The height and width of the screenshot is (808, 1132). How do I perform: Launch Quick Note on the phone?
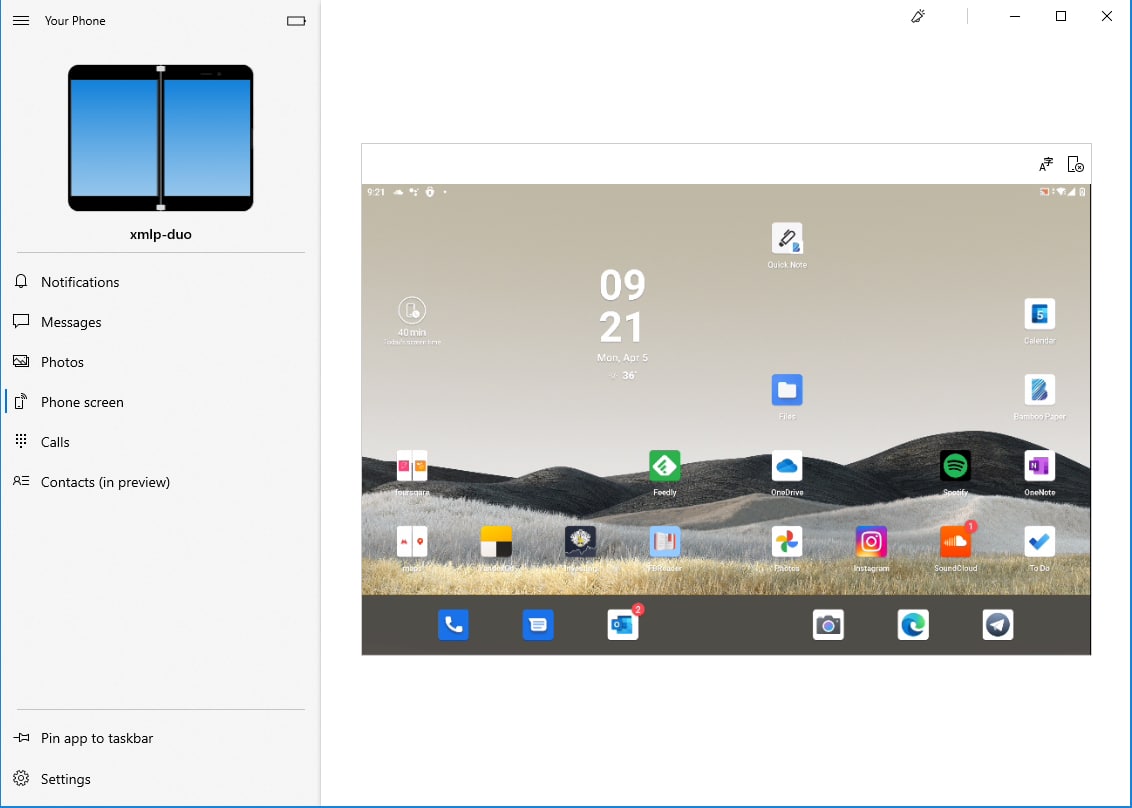[787, 246]
